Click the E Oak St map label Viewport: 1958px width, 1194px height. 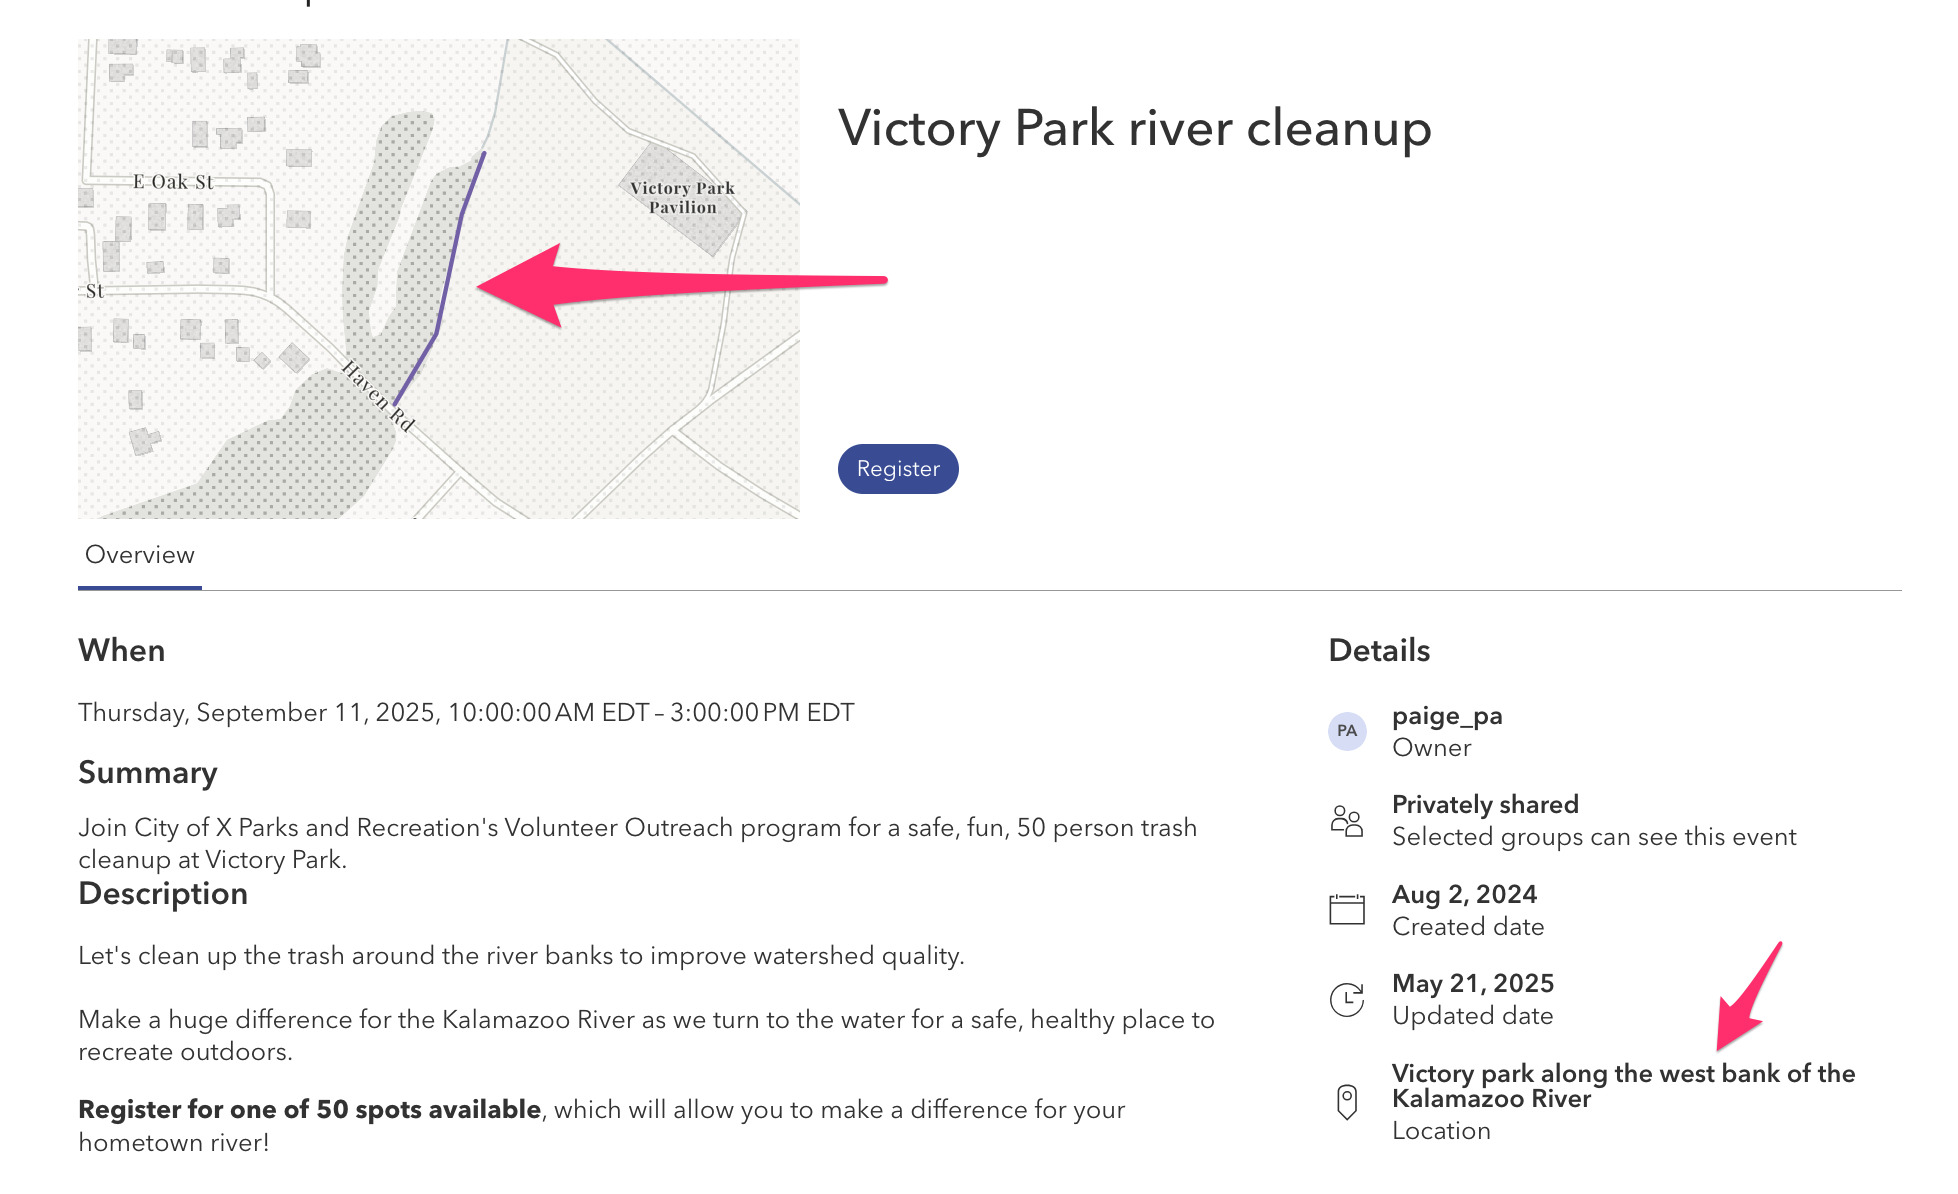pos(173,182)
